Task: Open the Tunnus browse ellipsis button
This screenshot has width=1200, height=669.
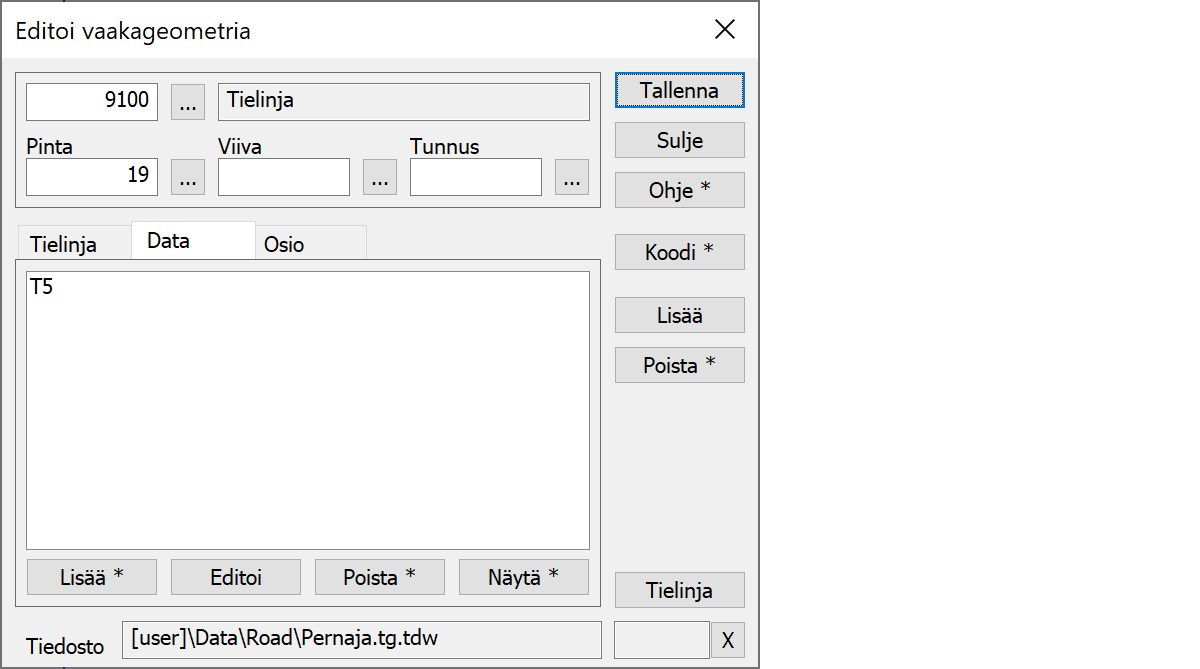Action: pos(571,177)
